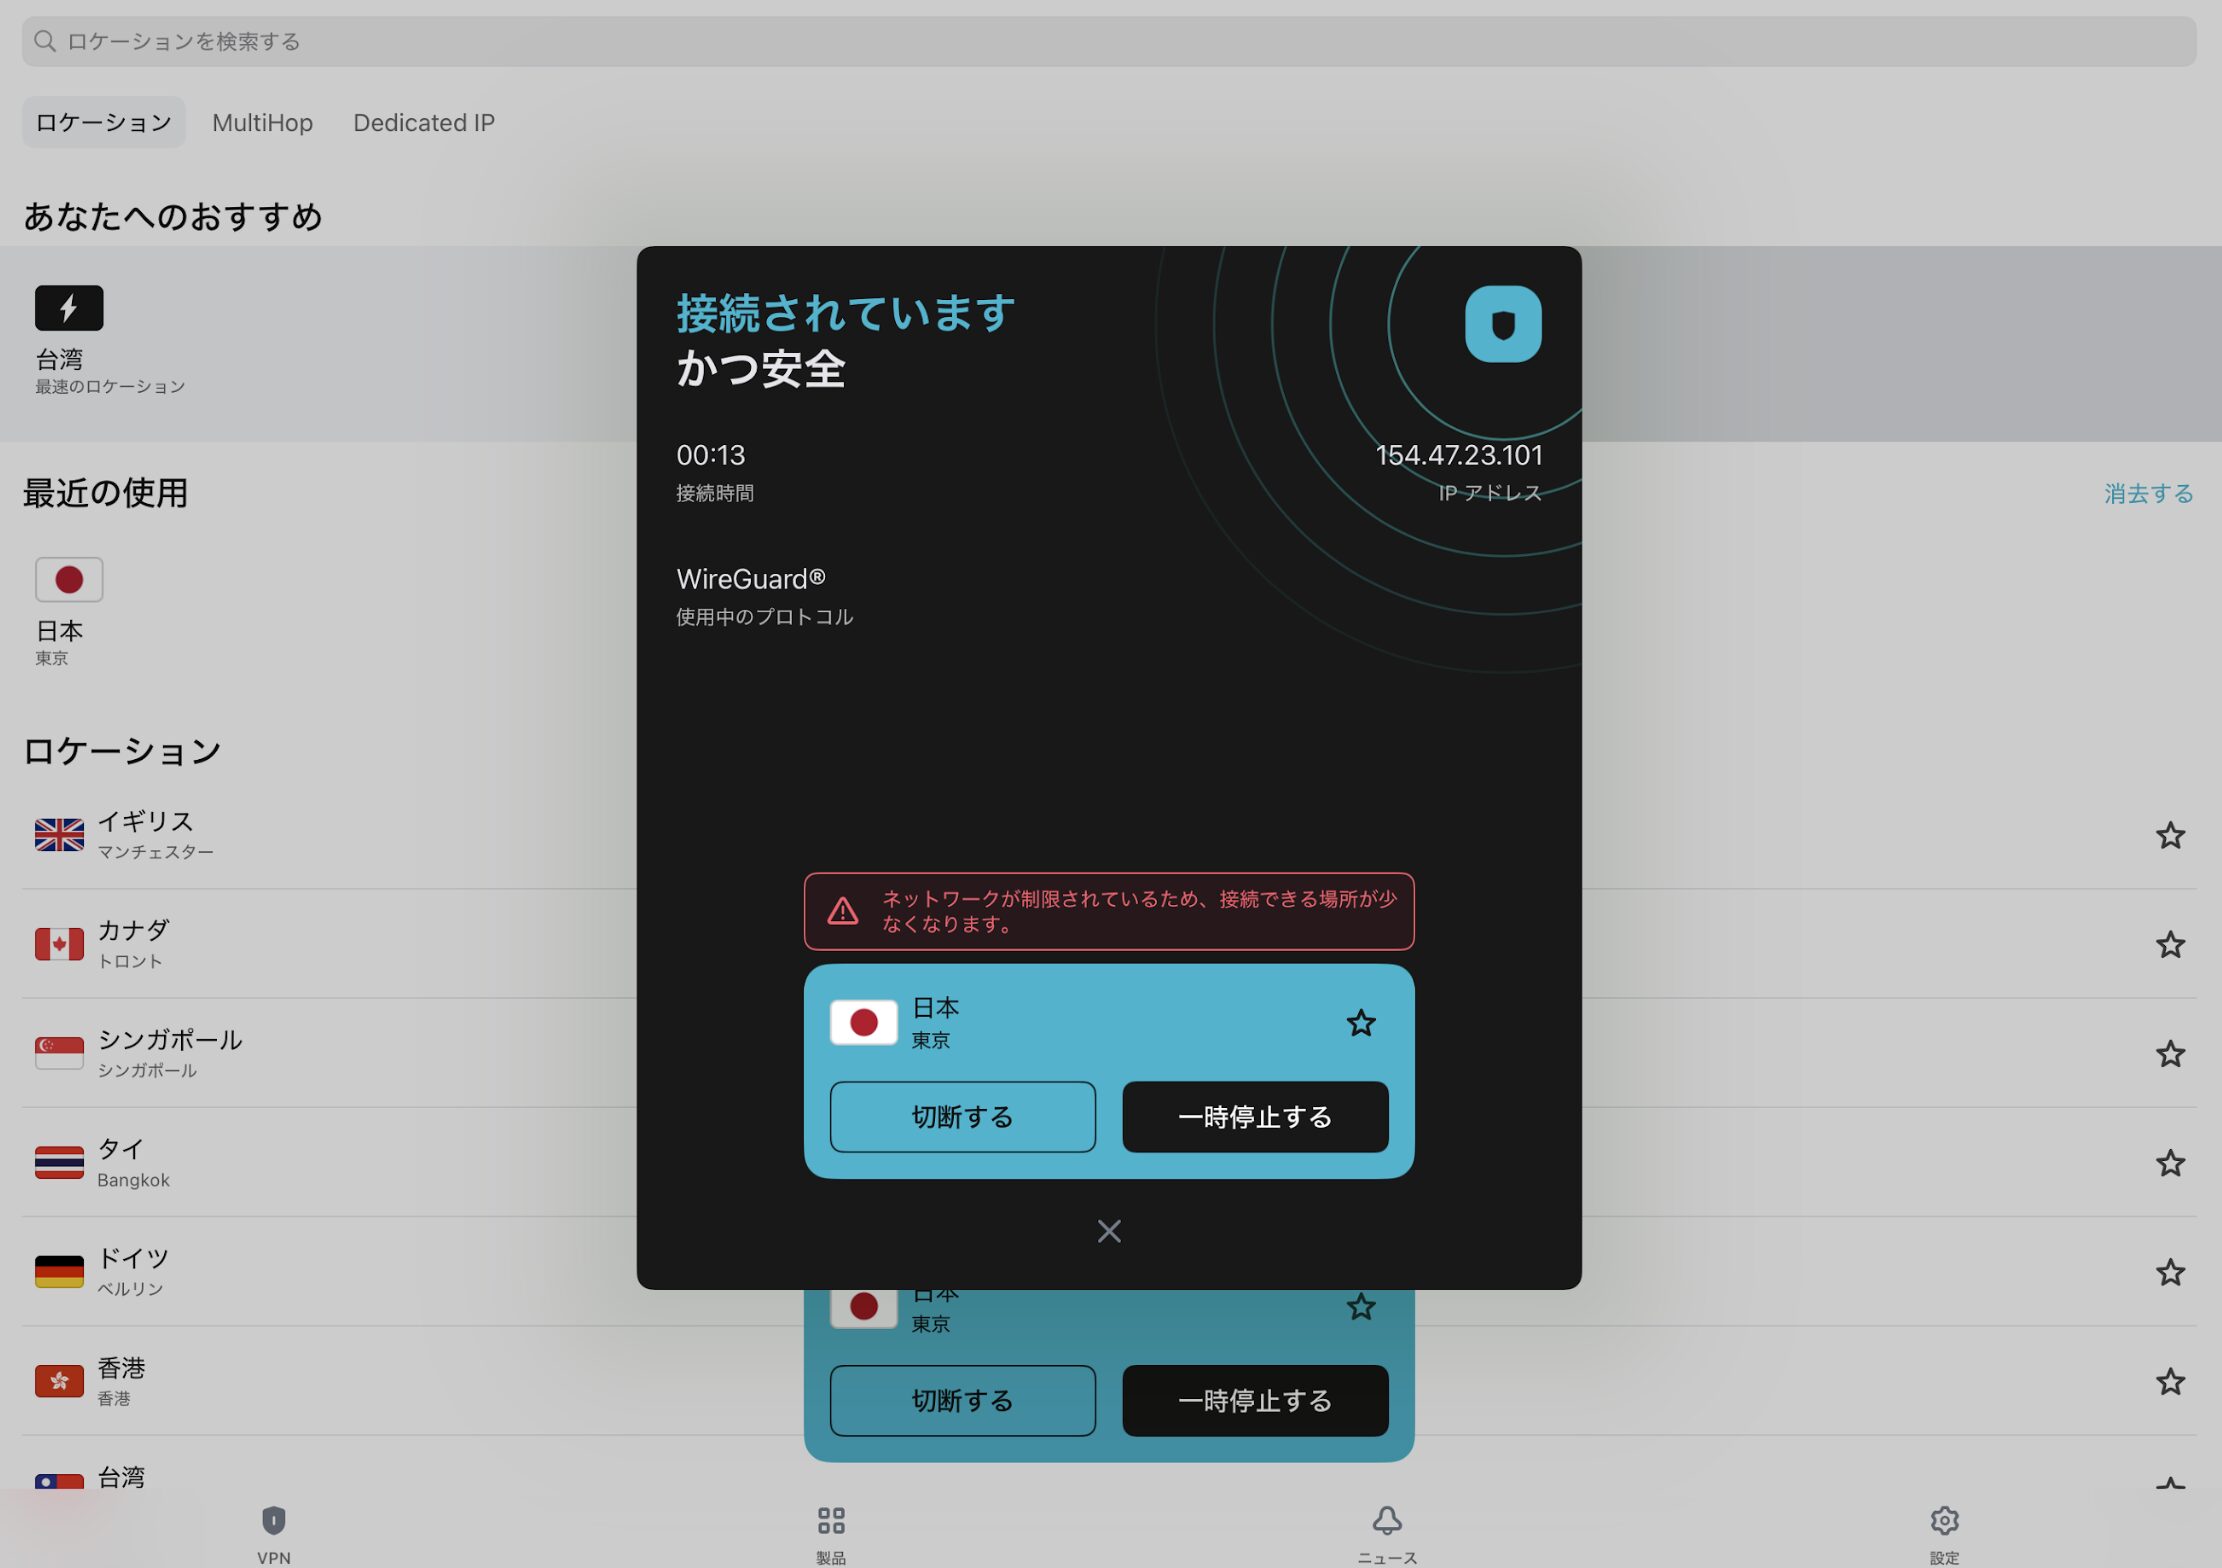This screenshot has height=1568, width=2222.
Task: Click the シンガポール flag in locations
Action: tap(58, 1053)
